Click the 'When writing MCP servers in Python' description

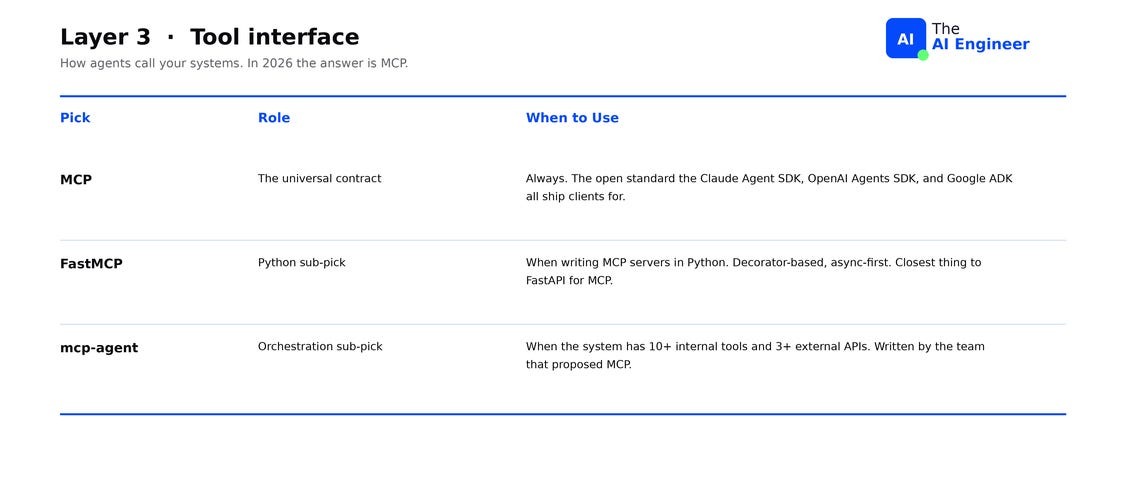point(753,271)
